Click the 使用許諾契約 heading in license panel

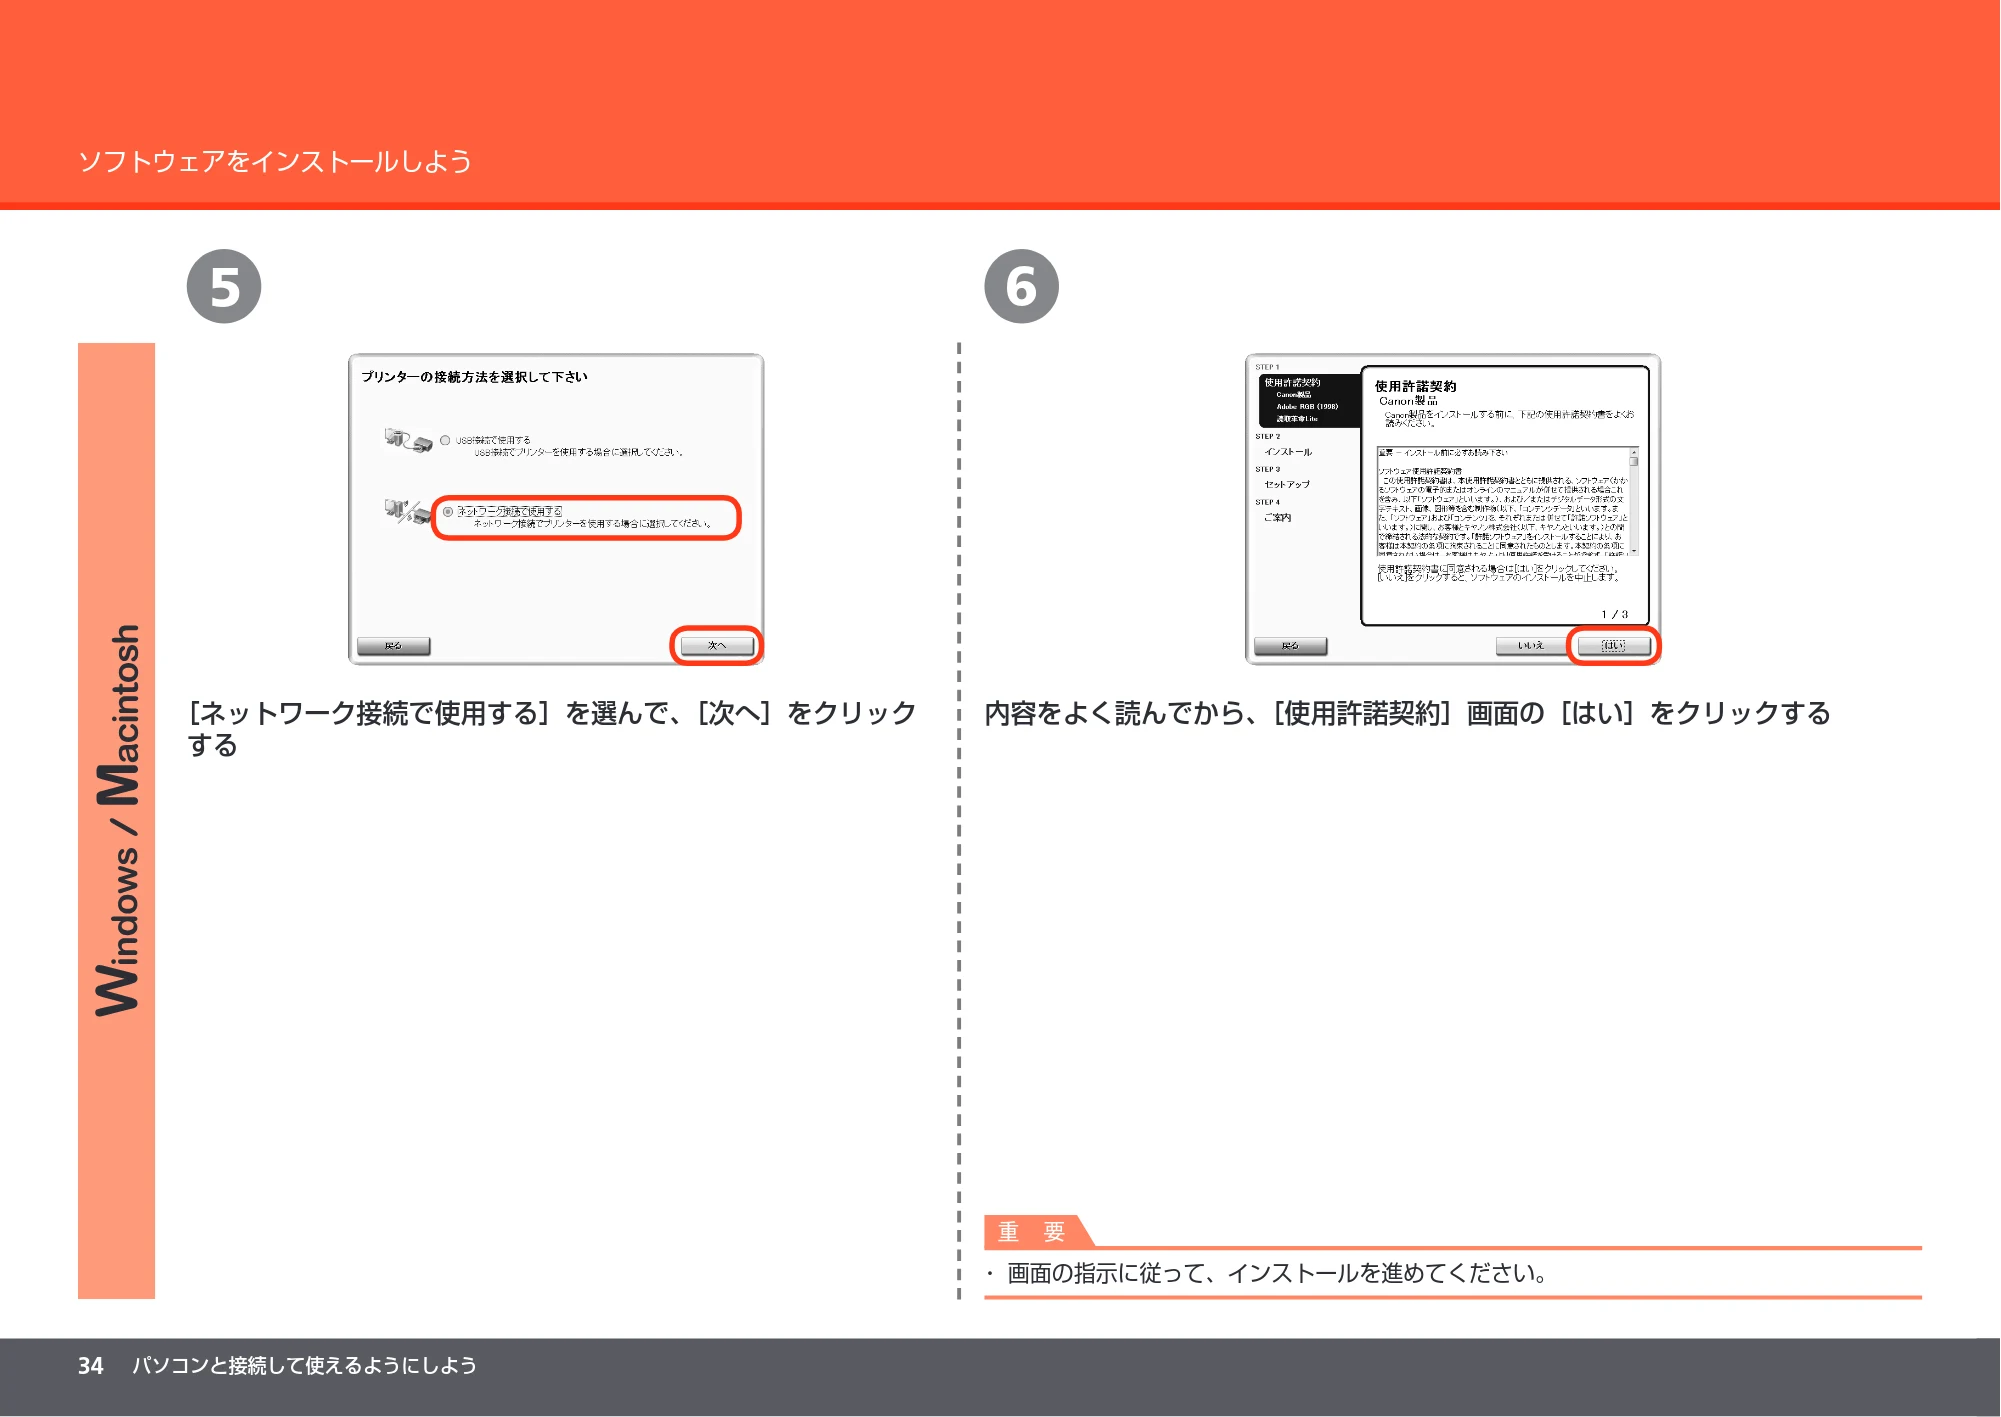(x=1415, y=386)
